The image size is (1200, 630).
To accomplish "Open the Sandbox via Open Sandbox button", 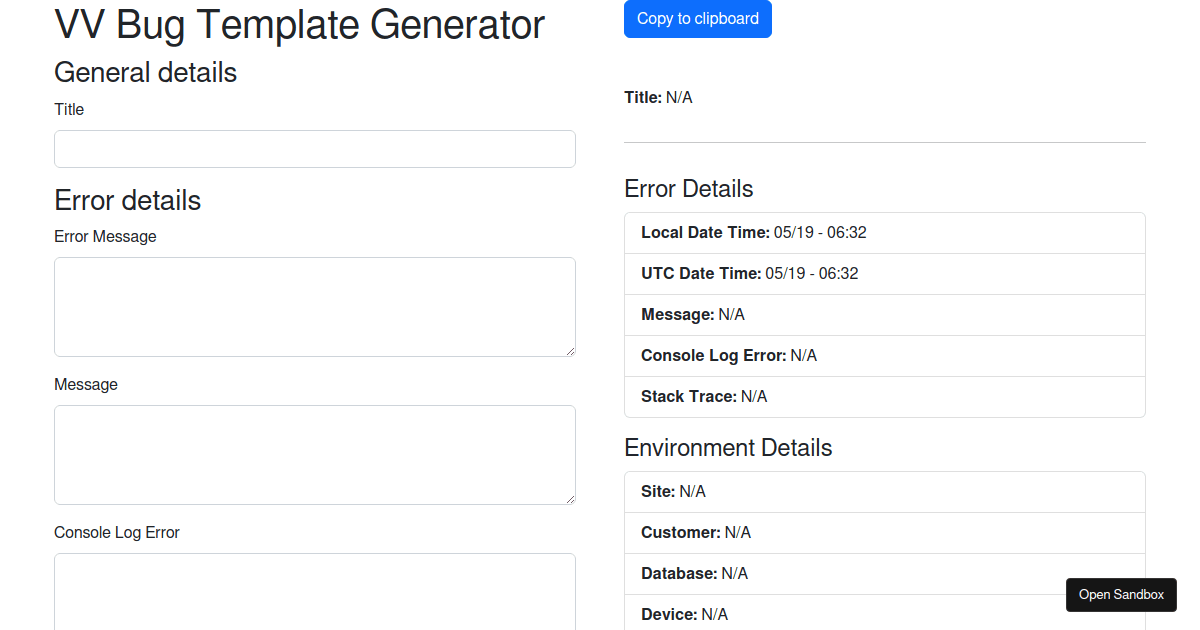I will pos(1121,595).
